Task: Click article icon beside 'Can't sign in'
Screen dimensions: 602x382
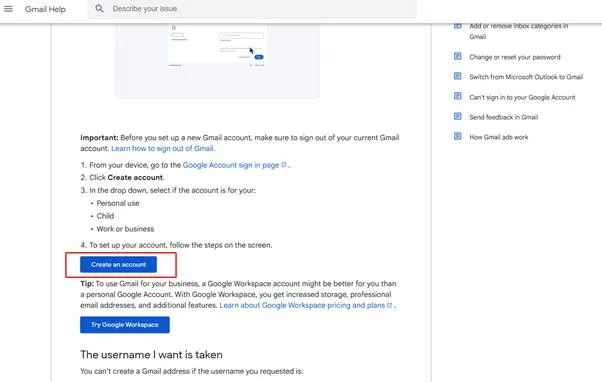Action: point(458,96)
